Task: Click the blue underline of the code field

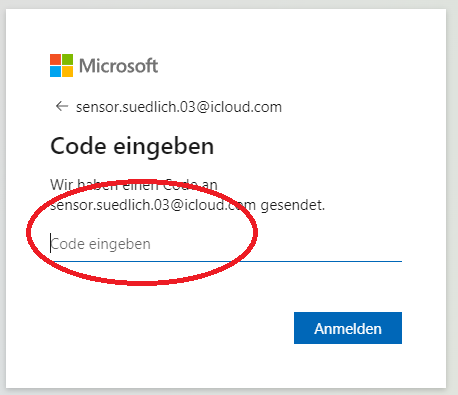Action: (226, 261)
